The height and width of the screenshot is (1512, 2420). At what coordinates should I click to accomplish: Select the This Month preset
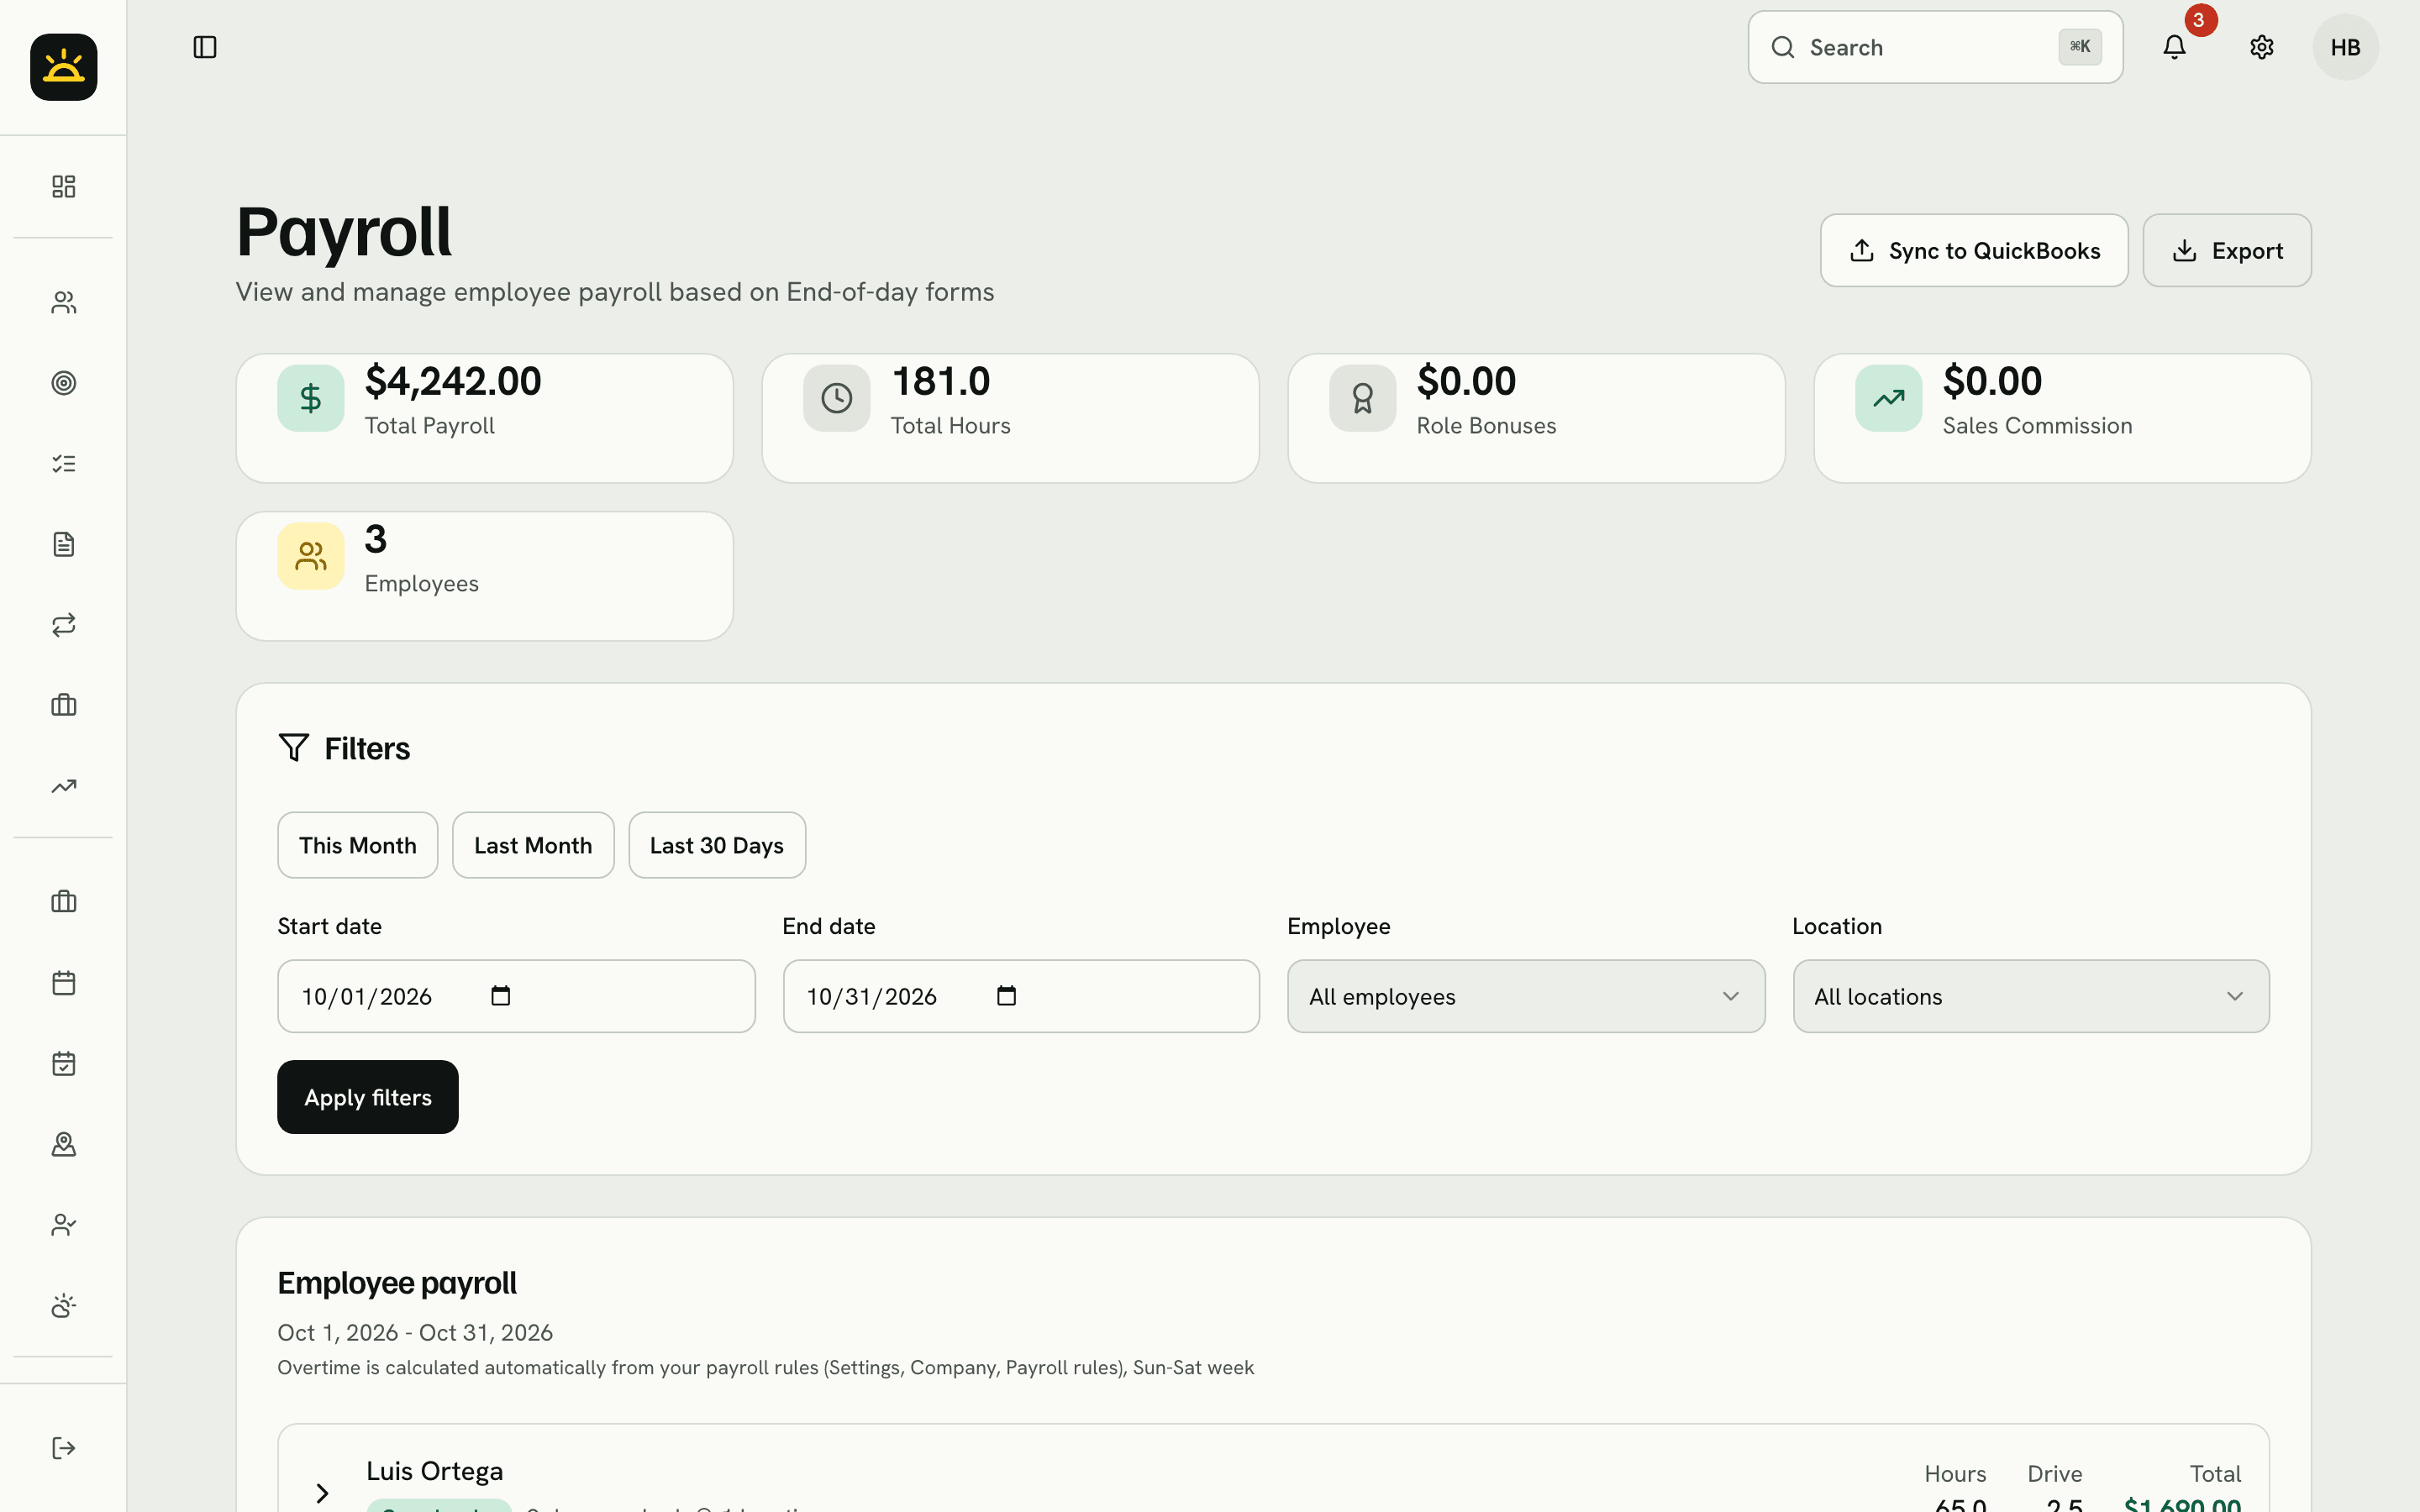coord(357,845)
